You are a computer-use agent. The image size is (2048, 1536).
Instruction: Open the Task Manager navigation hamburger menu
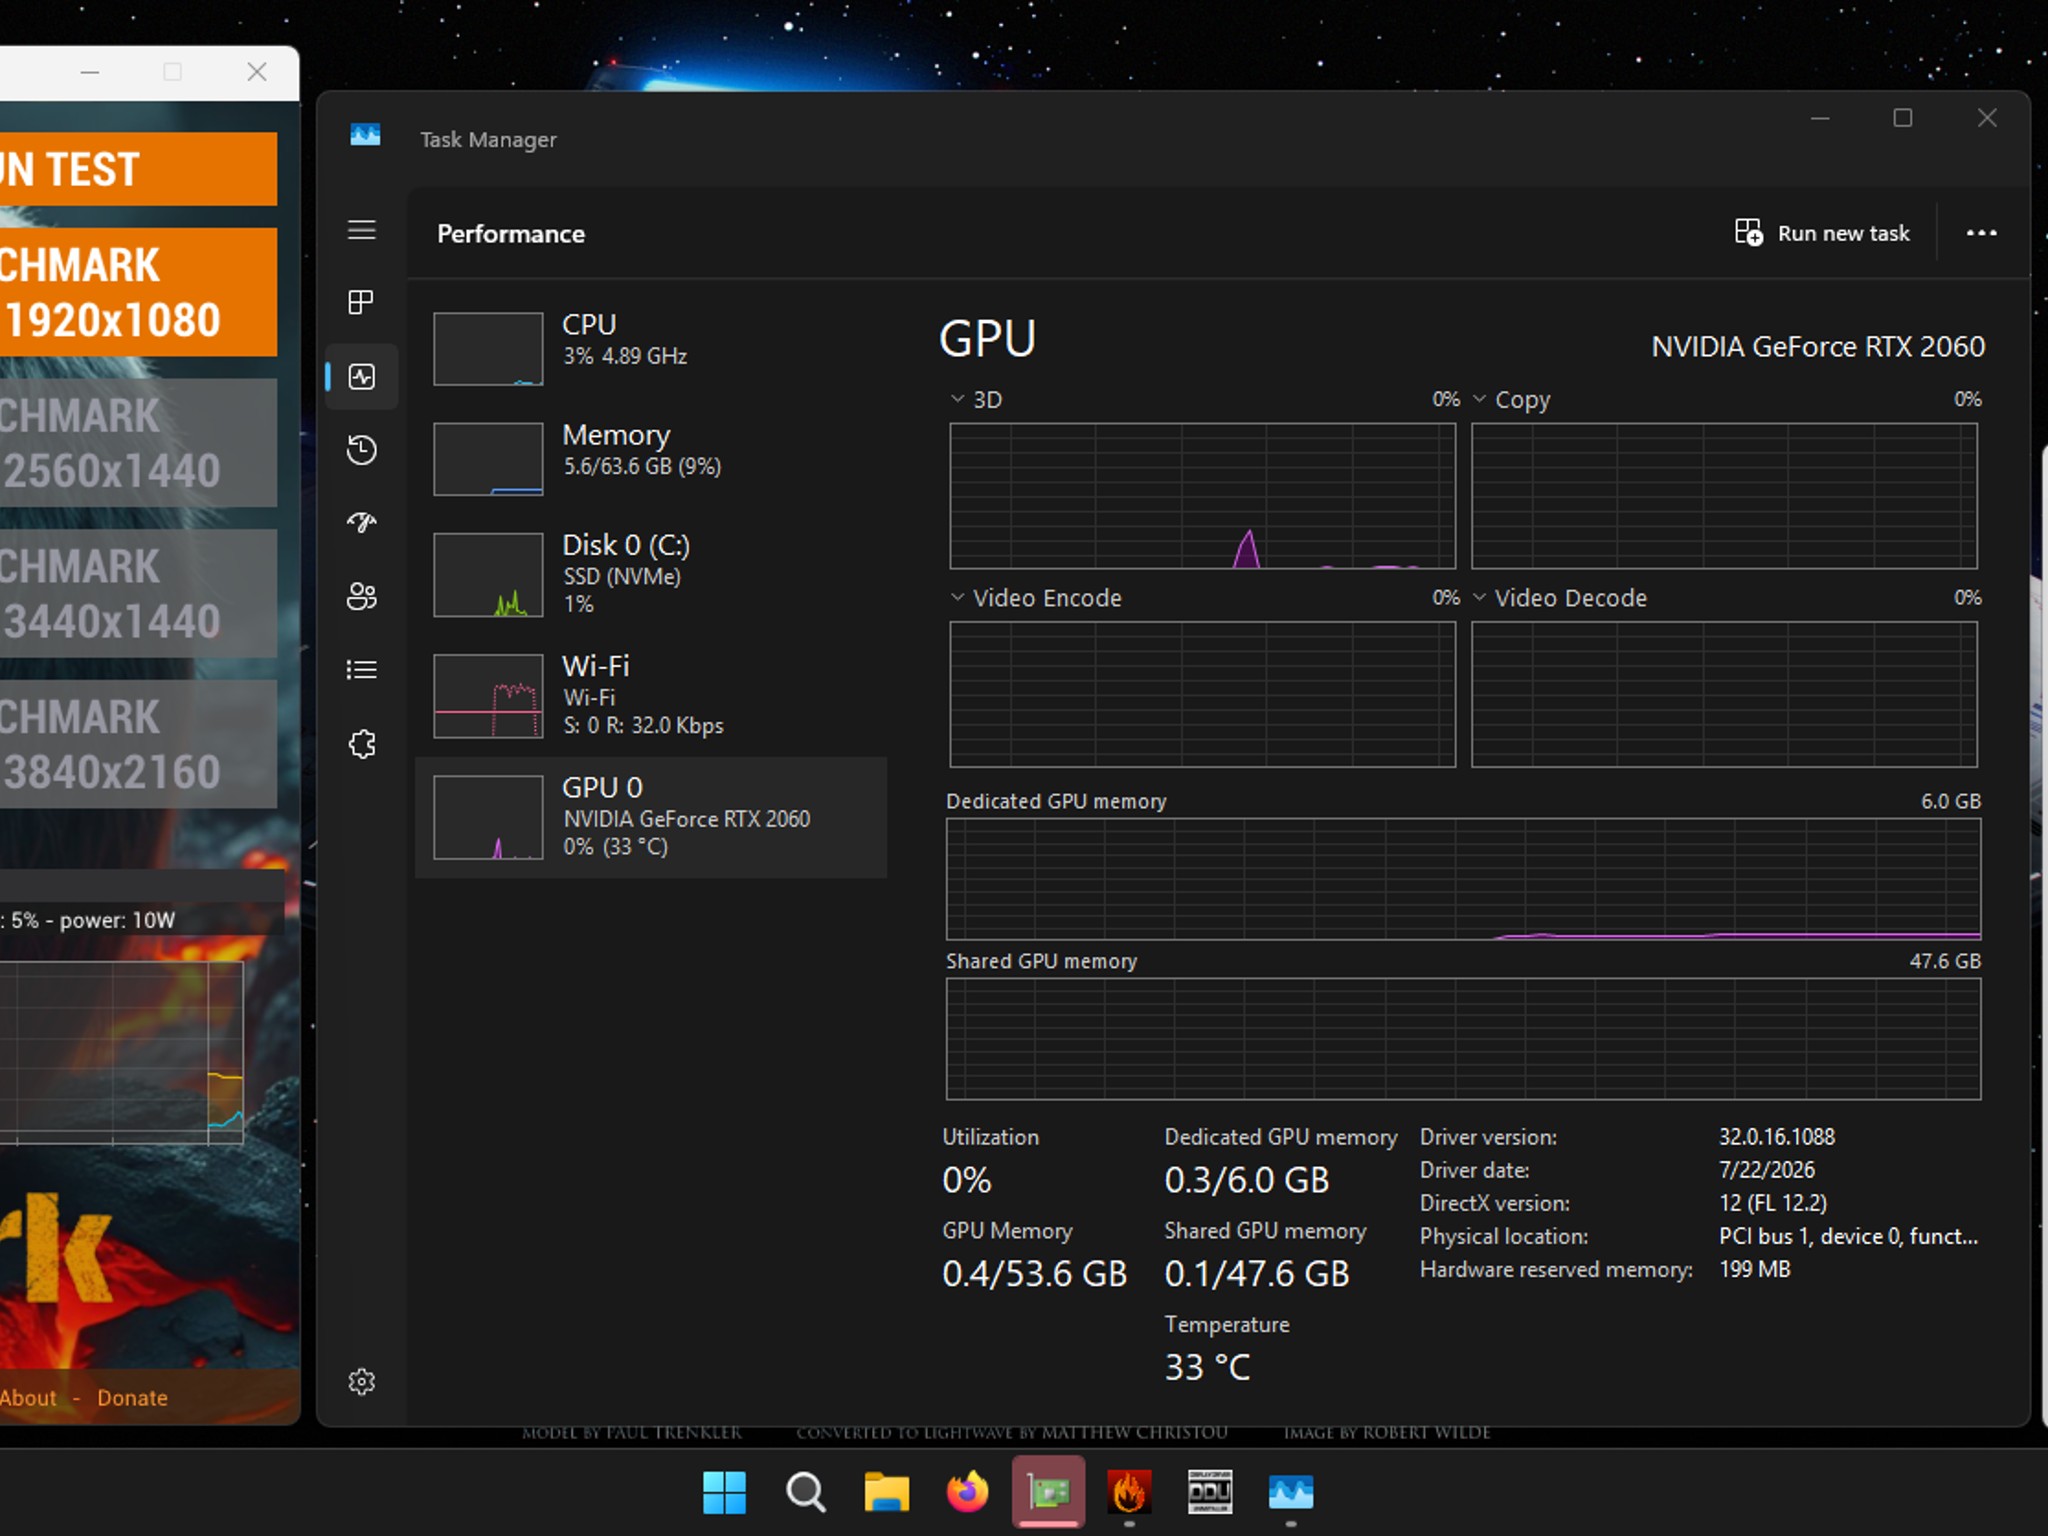pos(361,230)
